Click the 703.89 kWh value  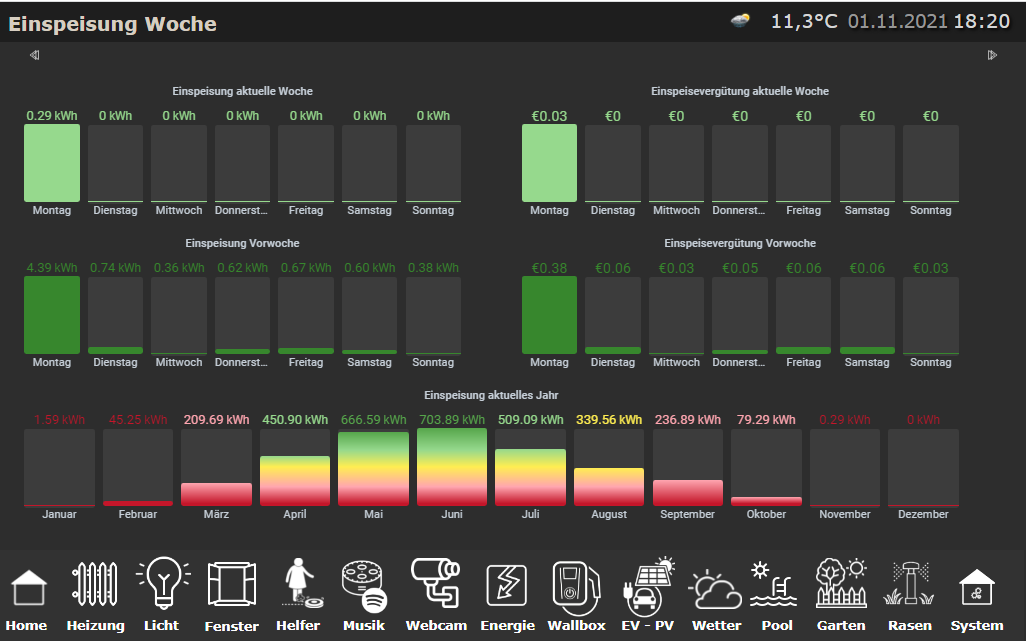pos(452,420)
